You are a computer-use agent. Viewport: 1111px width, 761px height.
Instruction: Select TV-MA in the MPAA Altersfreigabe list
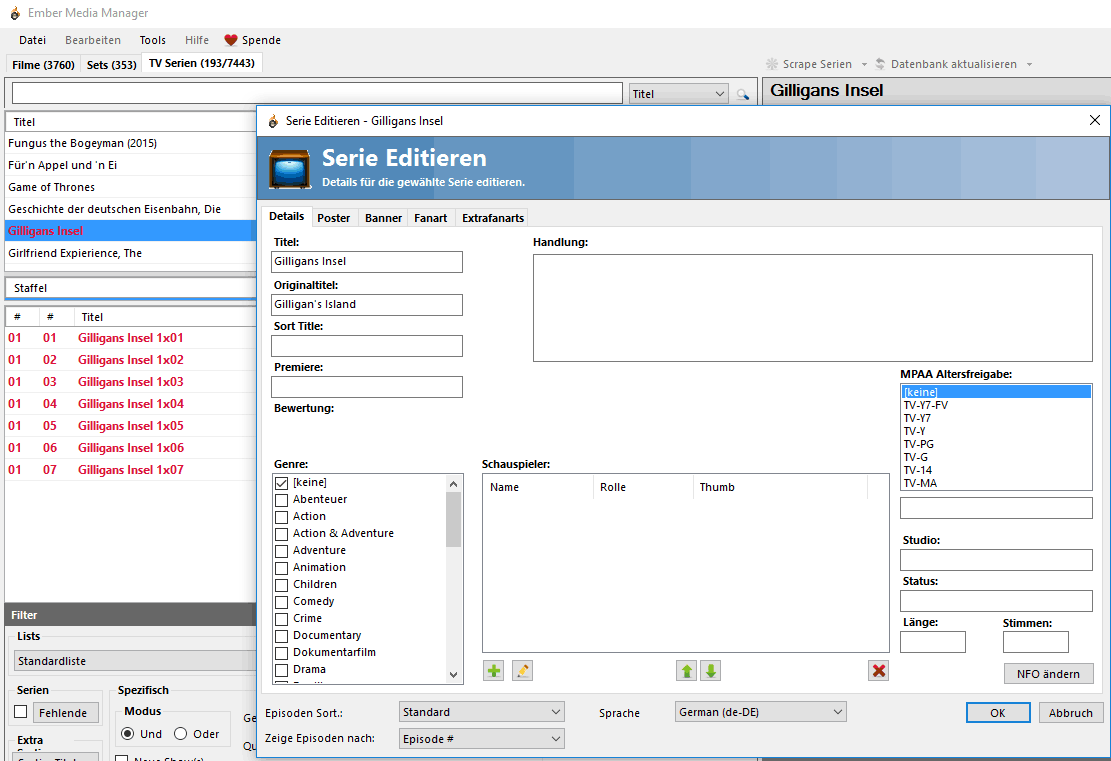point(996,483)
